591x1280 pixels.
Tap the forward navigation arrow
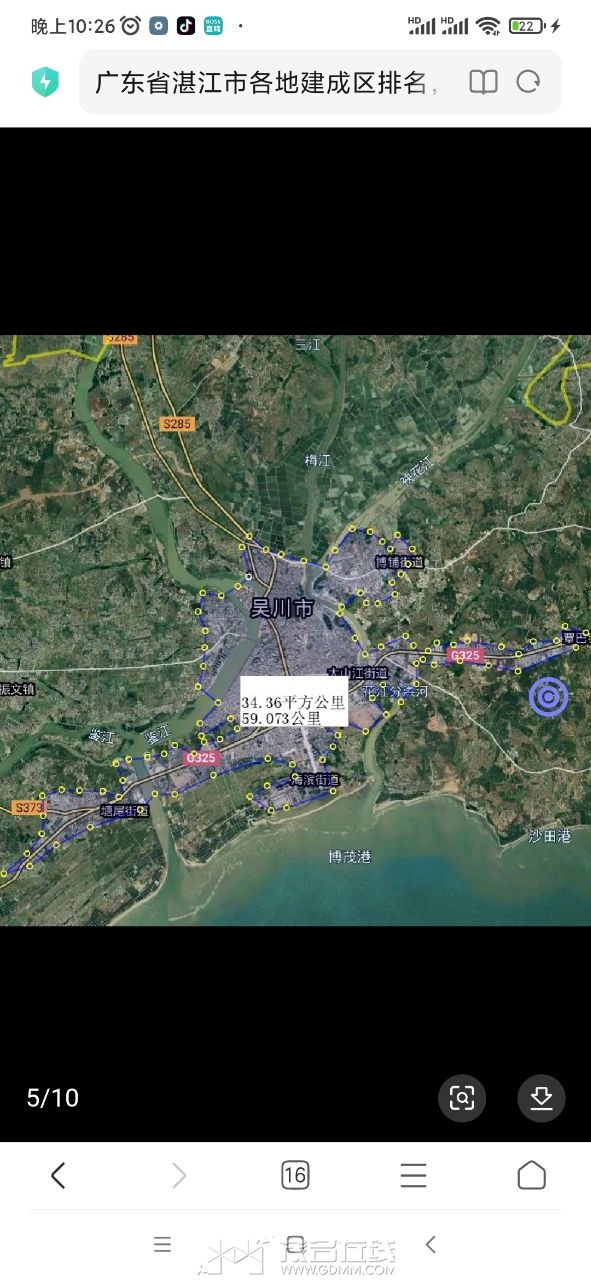click(x=179, y=1175)
